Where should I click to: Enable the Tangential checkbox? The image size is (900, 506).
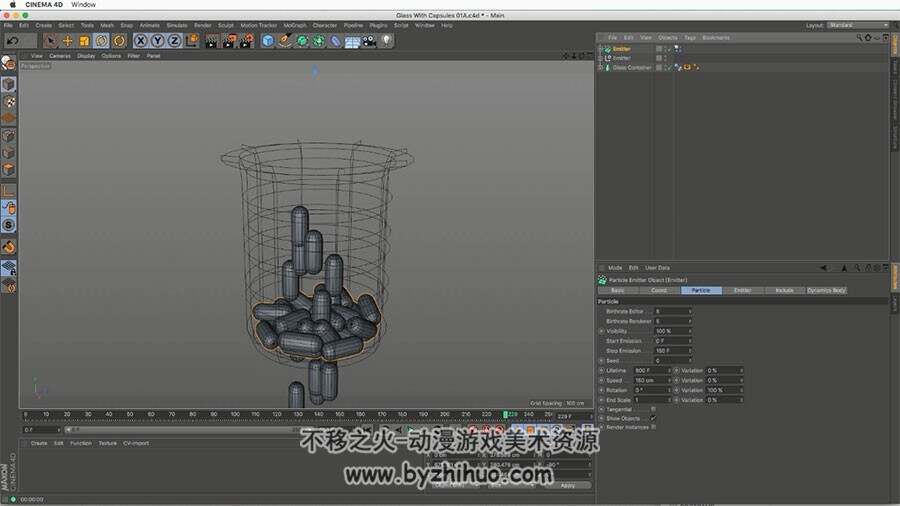coord(653,409)
